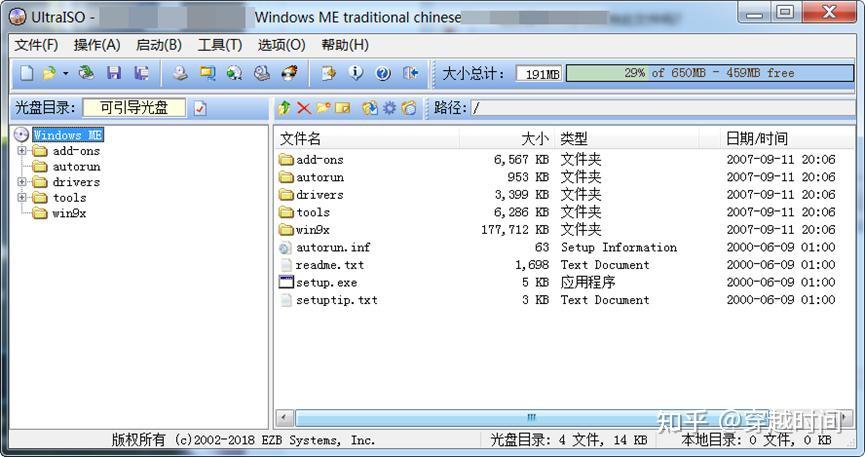Click the disc with green arrow convert icon
The width and height of the screenshot is (865, 457).
234,73
